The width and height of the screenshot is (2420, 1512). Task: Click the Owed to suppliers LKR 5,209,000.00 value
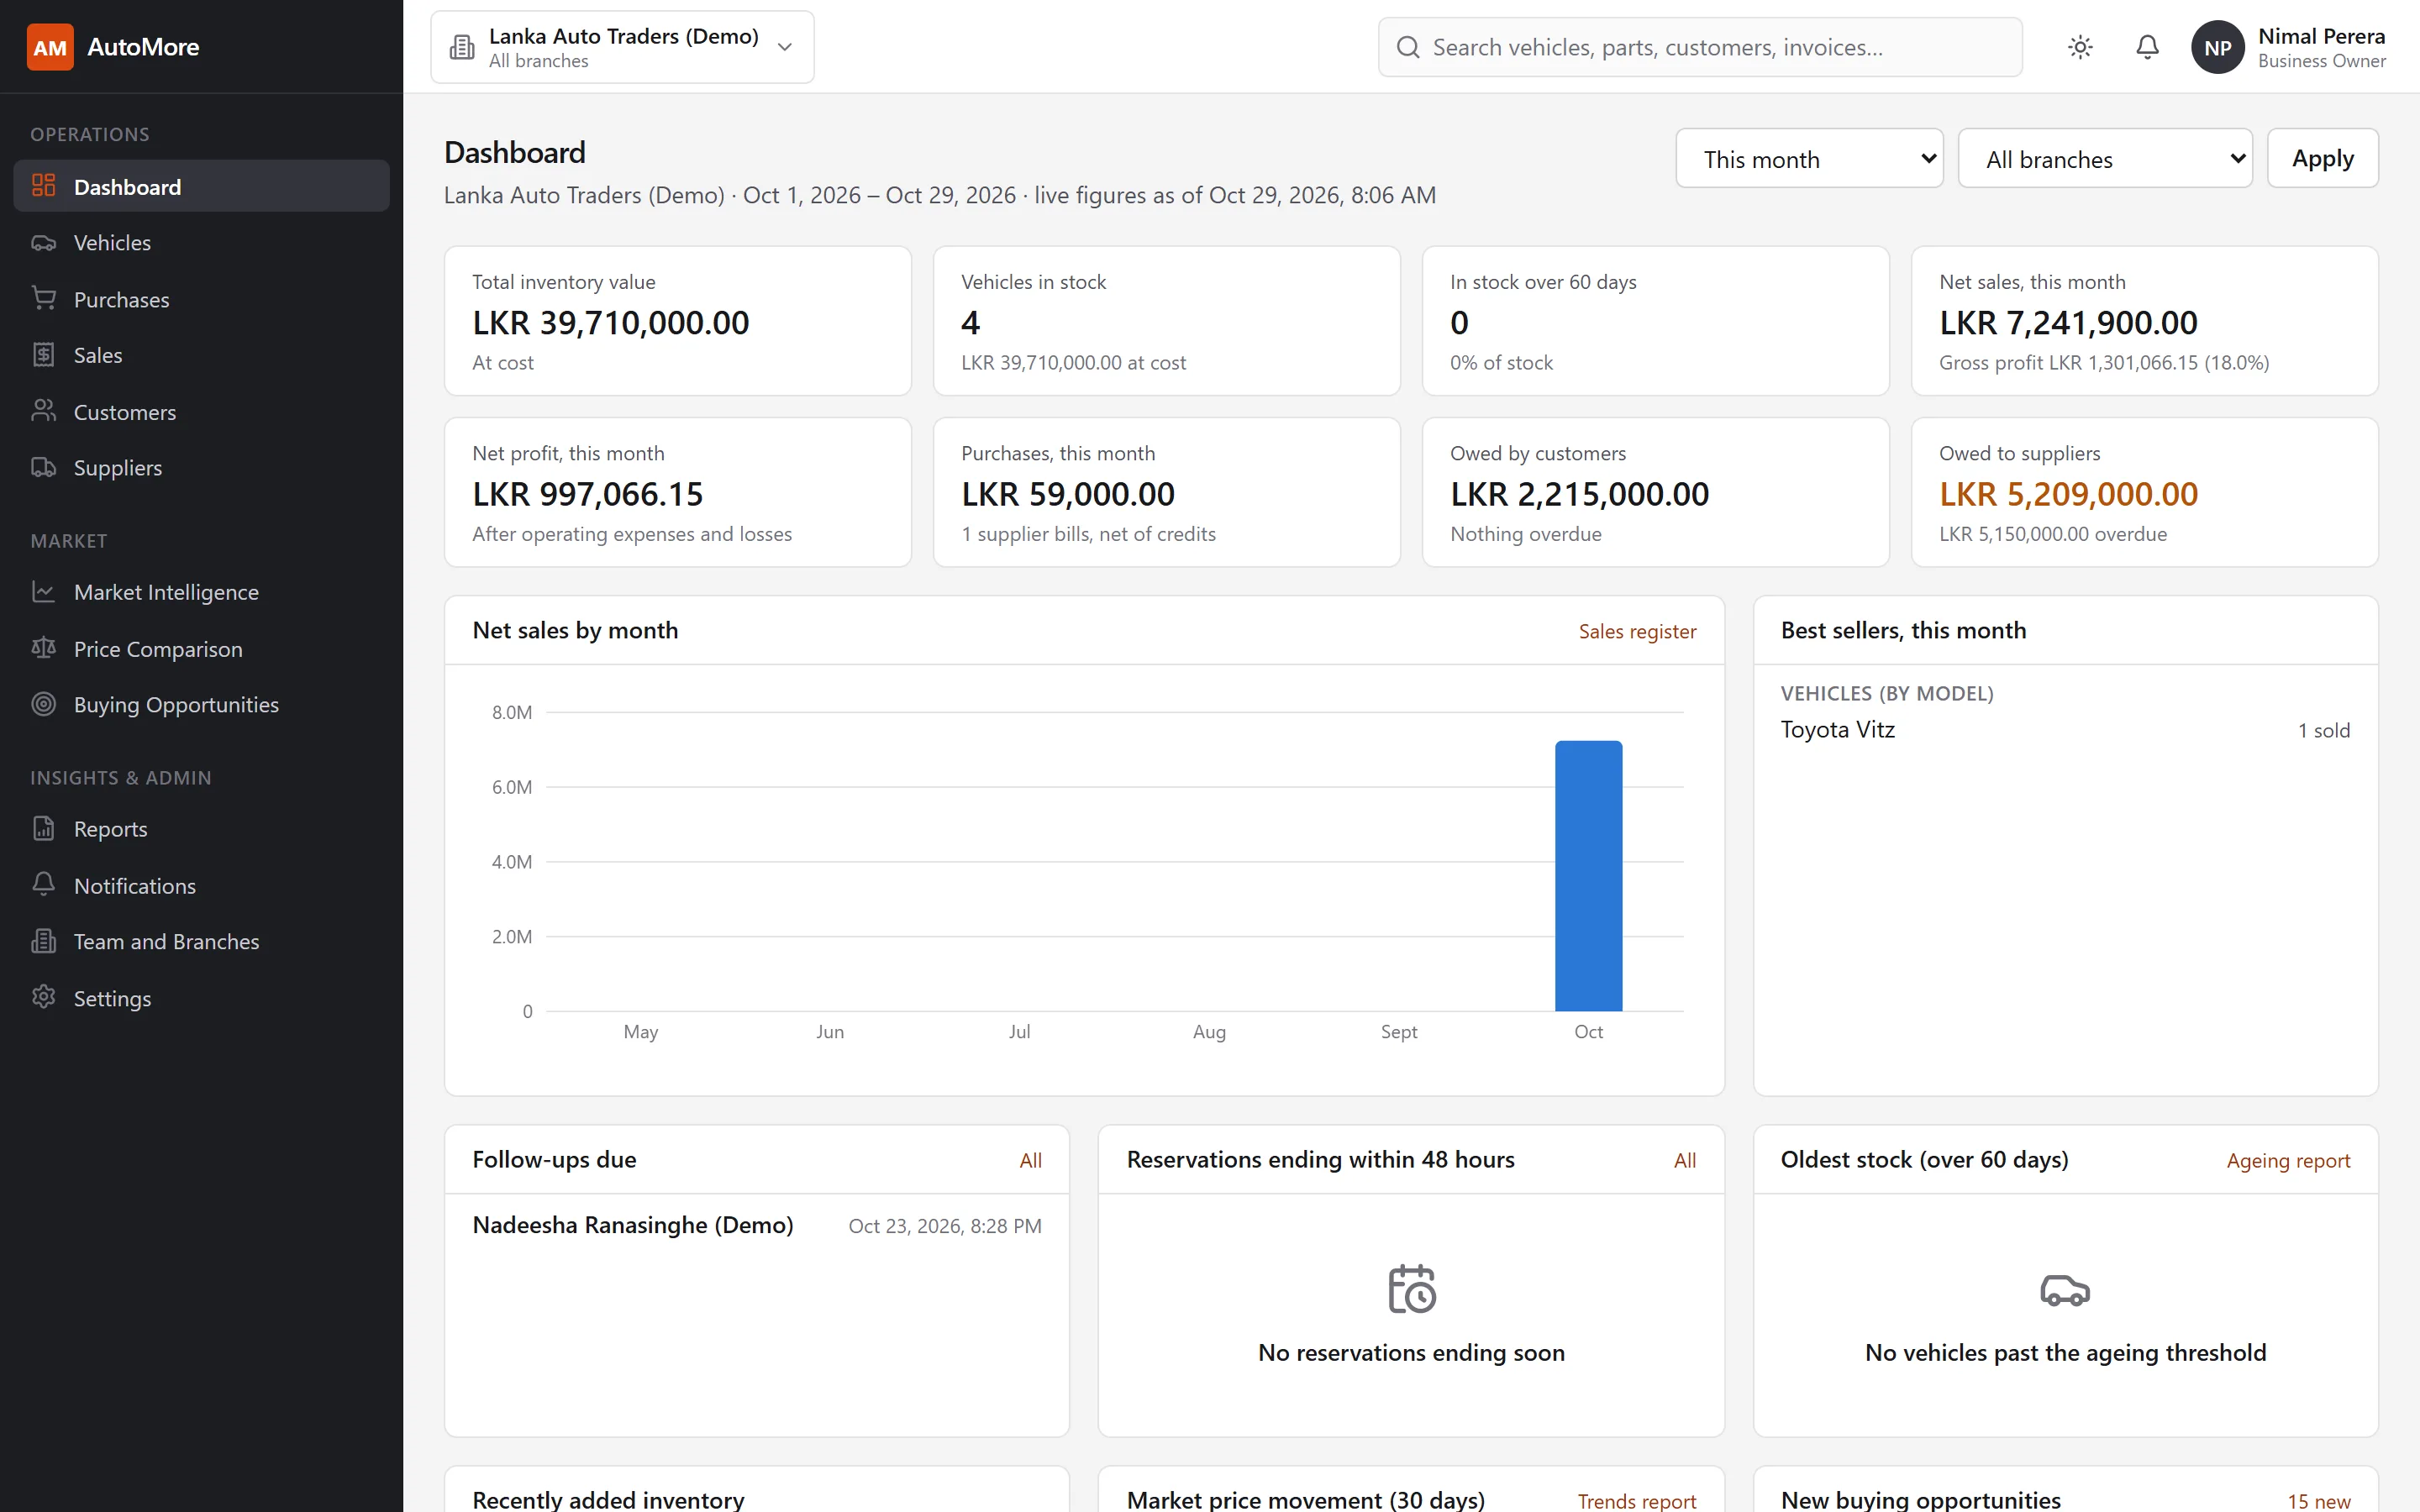pos(2068,494)
